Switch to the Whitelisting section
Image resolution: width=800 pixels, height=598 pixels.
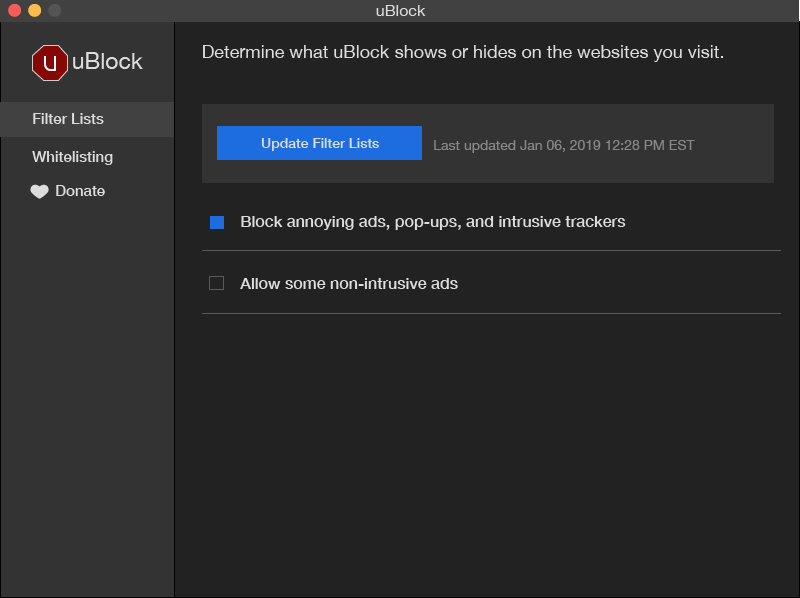click(x=72, y=156)
